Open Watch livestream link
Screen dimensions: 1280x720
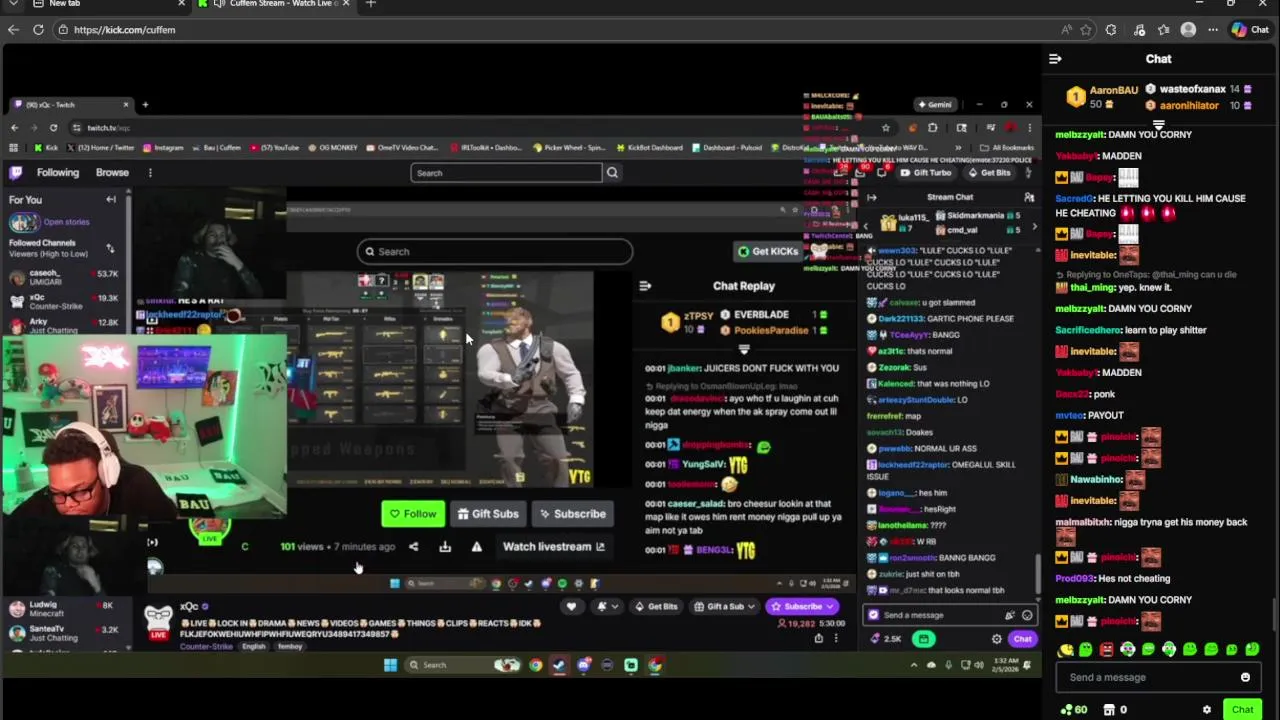pos(554,547)
